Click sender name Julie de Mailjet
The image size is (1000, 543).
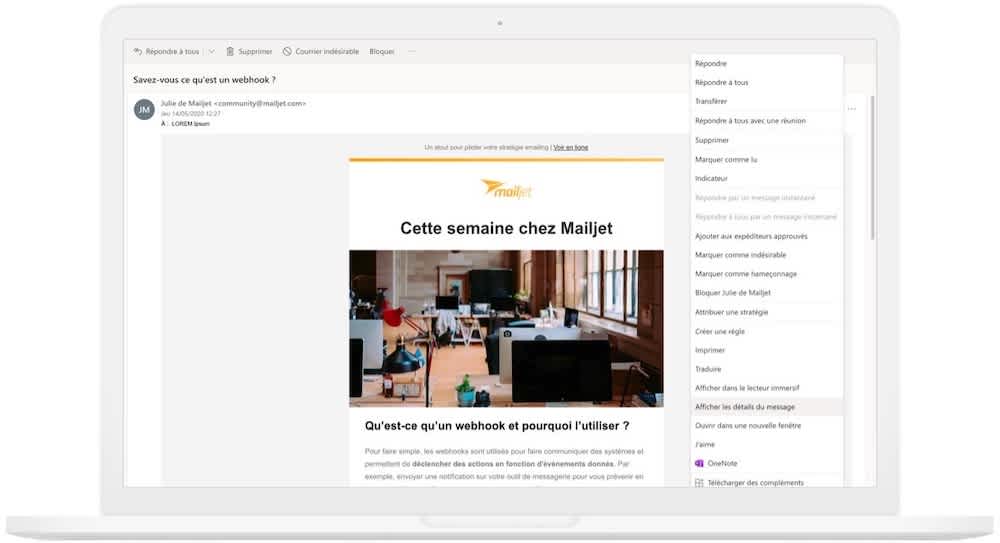point(186,103)
